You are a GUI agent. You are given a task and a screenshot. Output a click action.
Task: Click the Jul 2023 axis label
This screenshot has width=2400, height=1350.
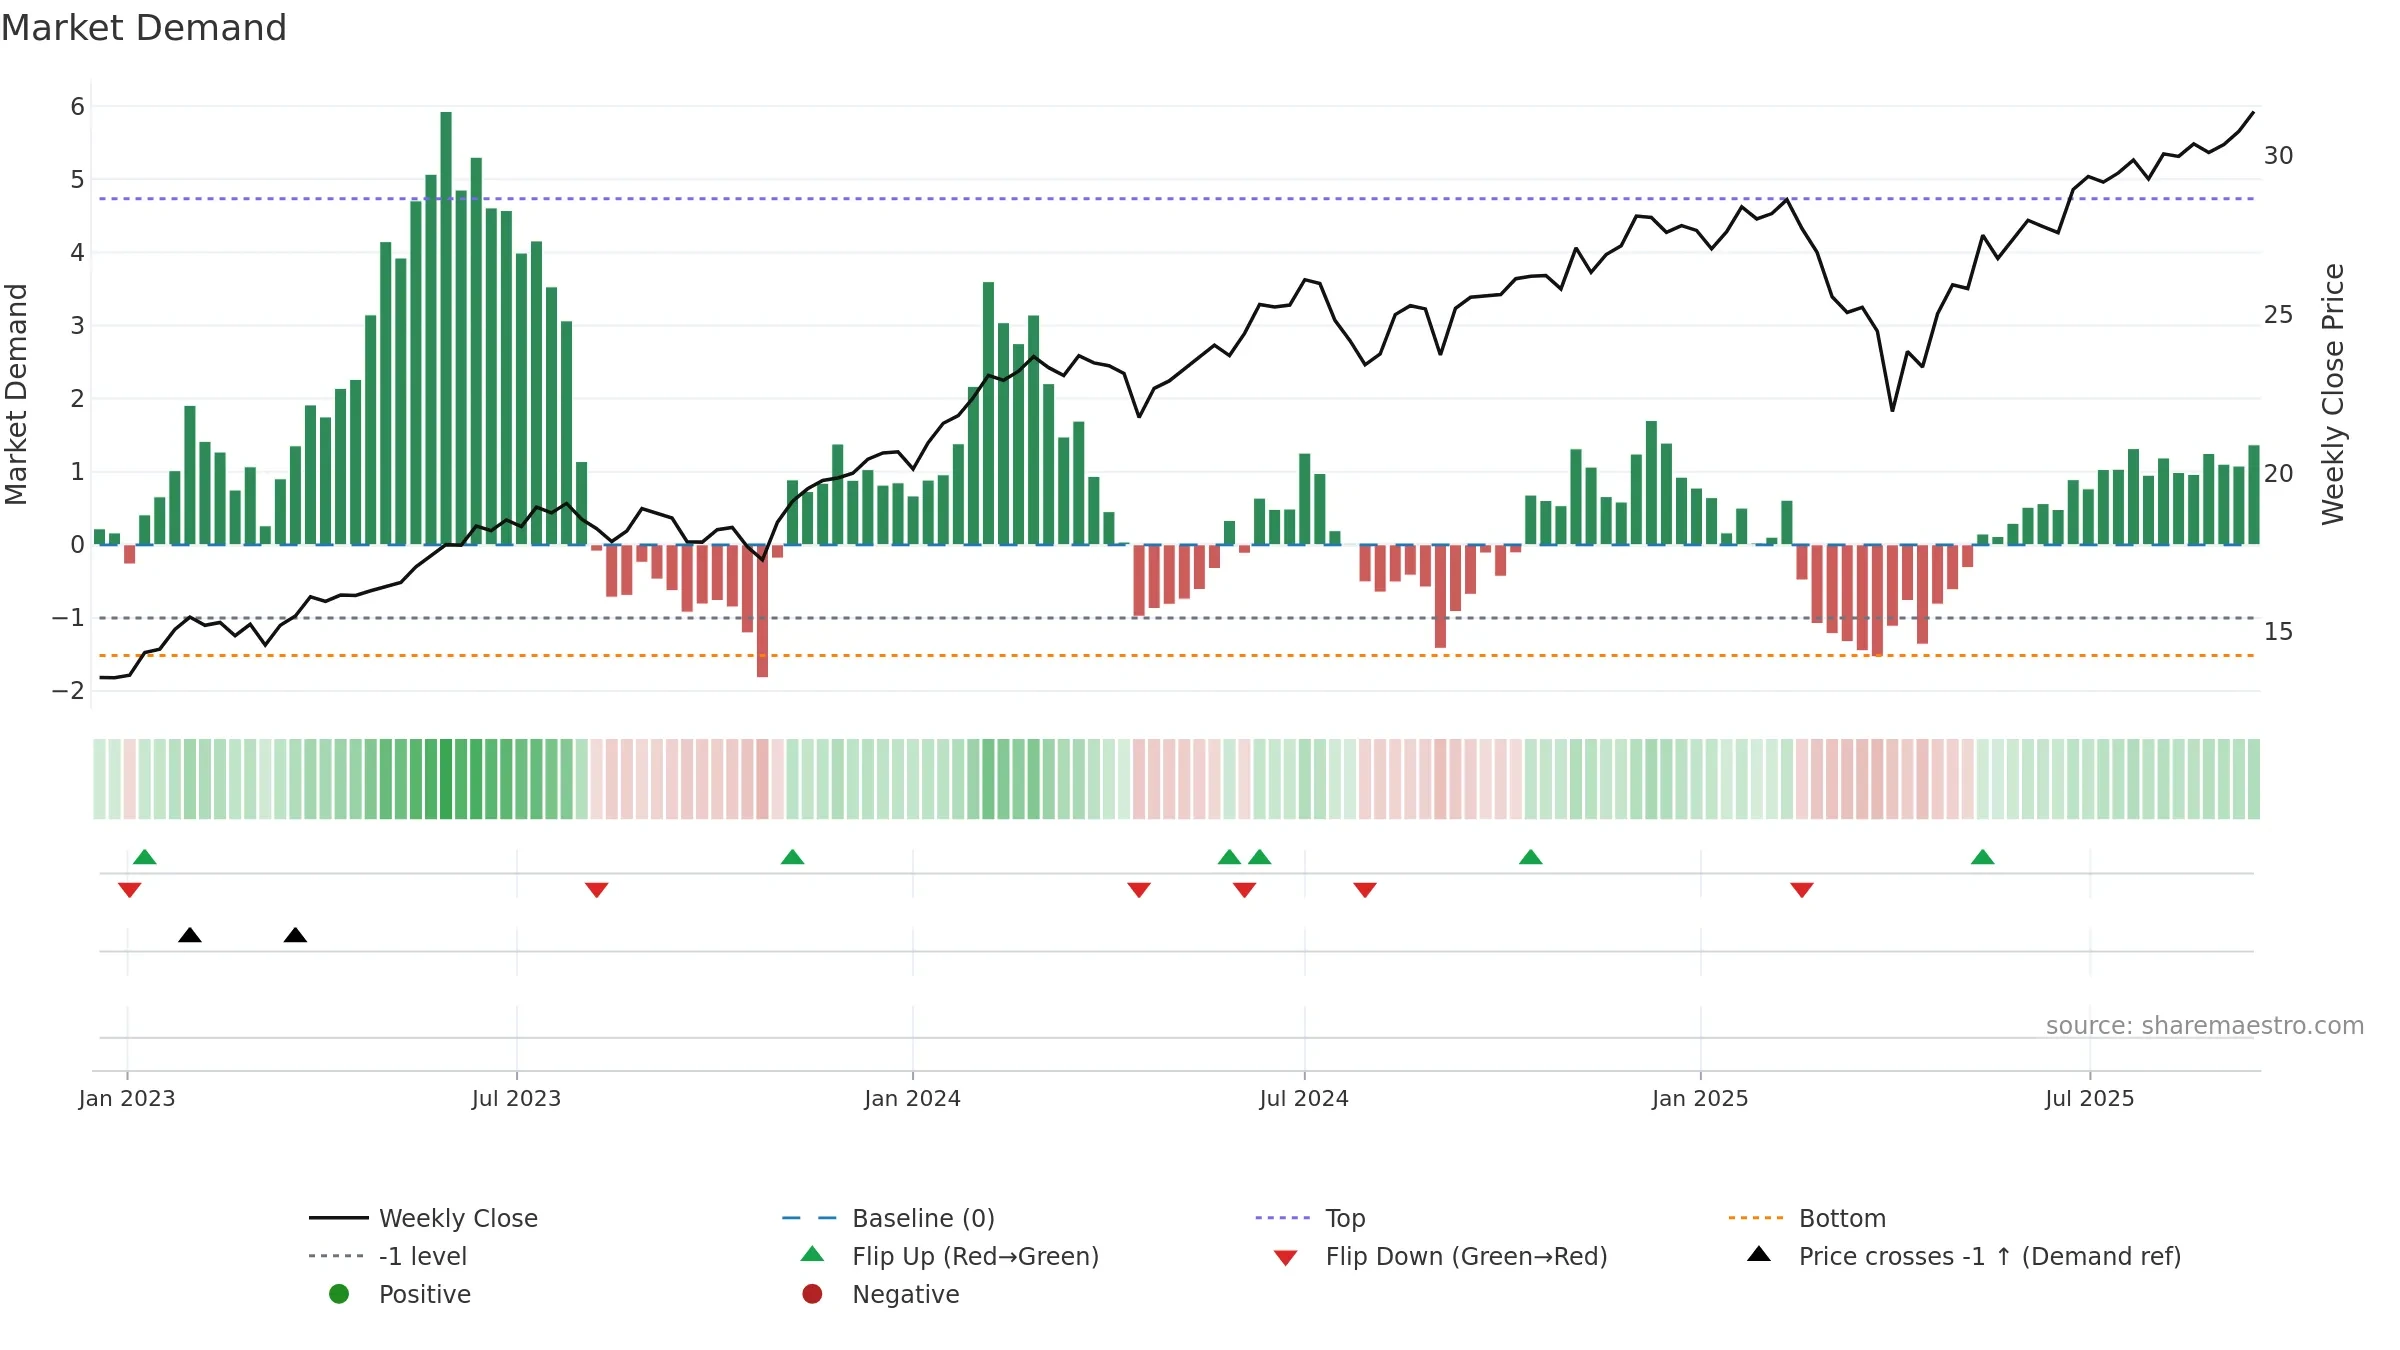tap(517, 1098)
